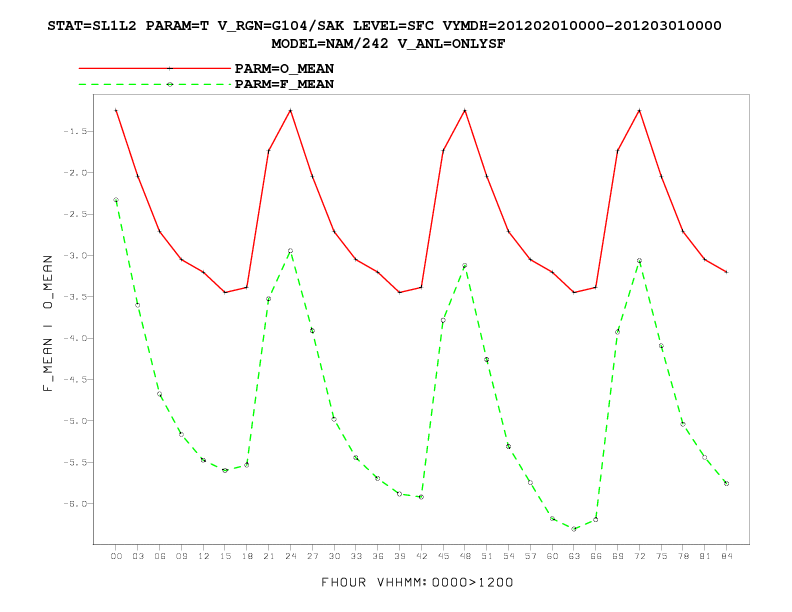Click the red O_MEAN peak at hour 24
This screenshot has width=792, height=612.
click(290, 110)
